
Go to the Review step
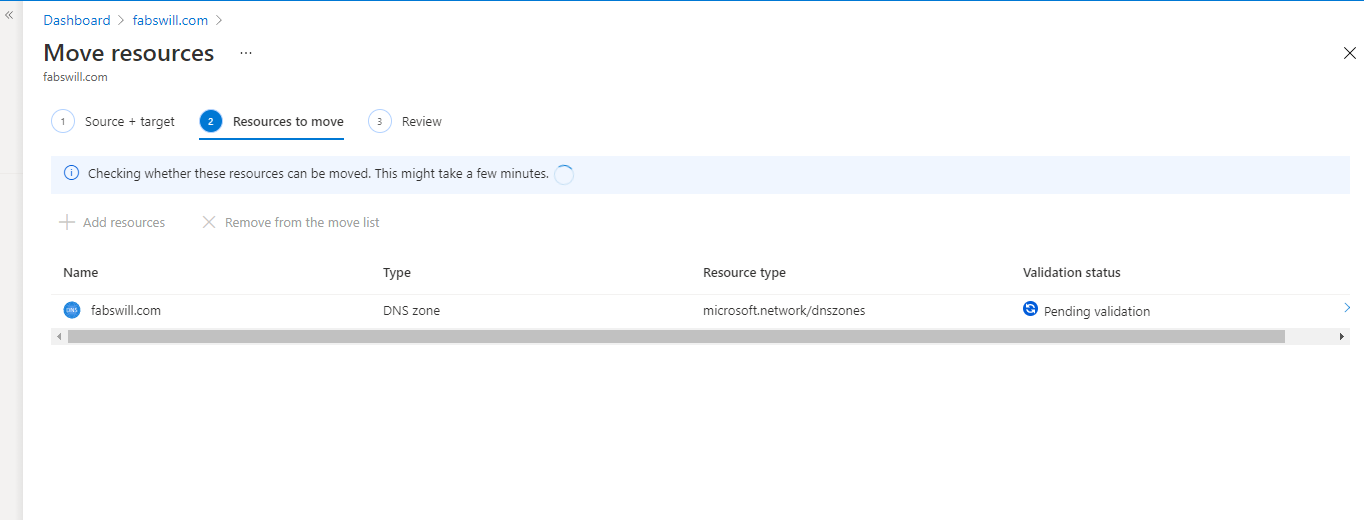(x=405, y=122)
